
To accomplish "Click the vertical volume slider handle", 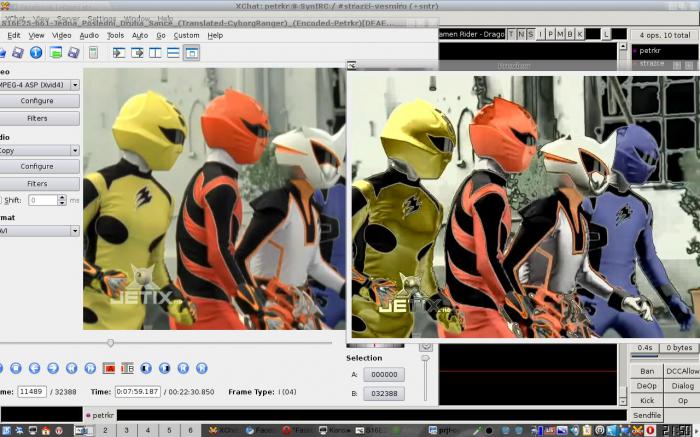I will (425, 358).
